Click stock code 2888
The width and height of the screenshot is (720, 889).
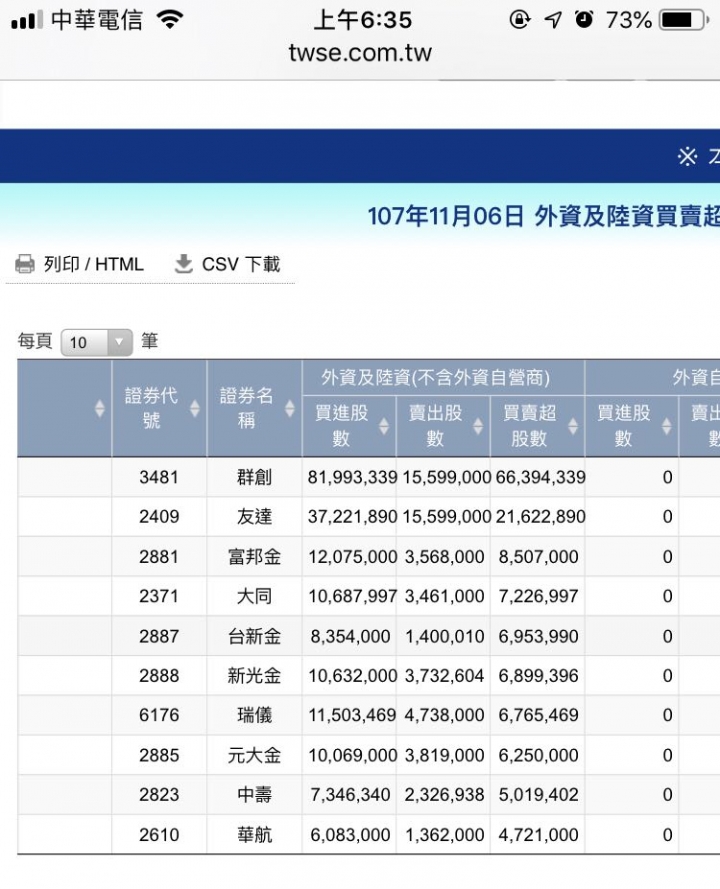[x=159, y=676]
